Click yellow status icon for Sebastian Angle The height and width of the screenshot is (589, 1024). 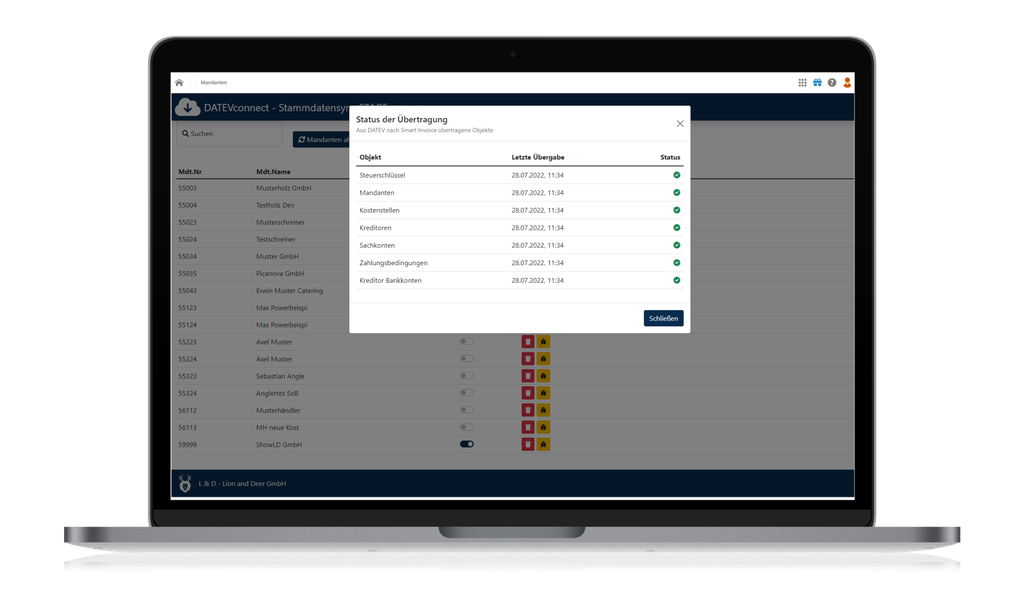[543, 375]
